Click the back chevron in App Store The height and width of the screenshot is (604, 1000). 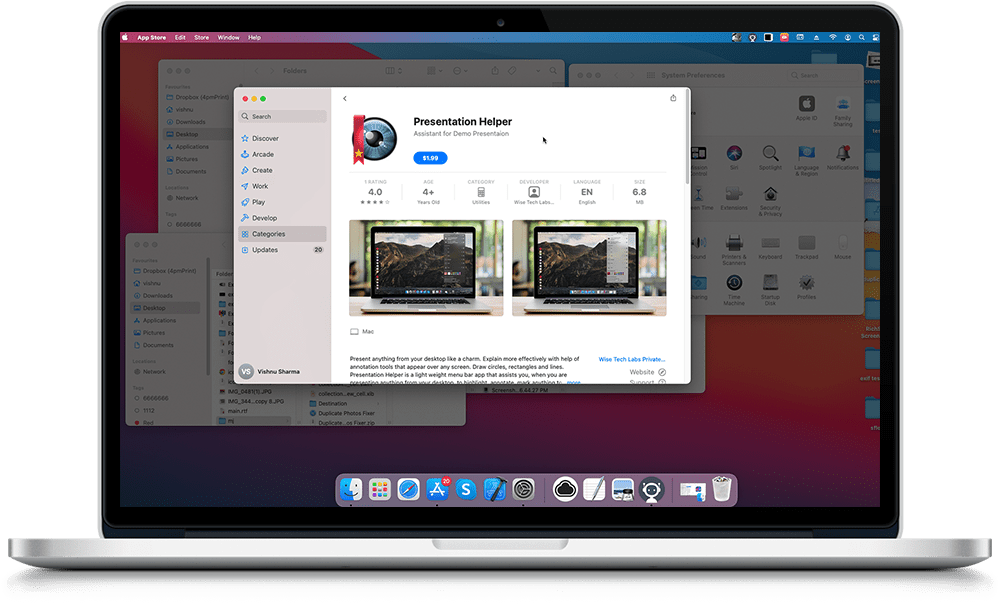point(344,98)
